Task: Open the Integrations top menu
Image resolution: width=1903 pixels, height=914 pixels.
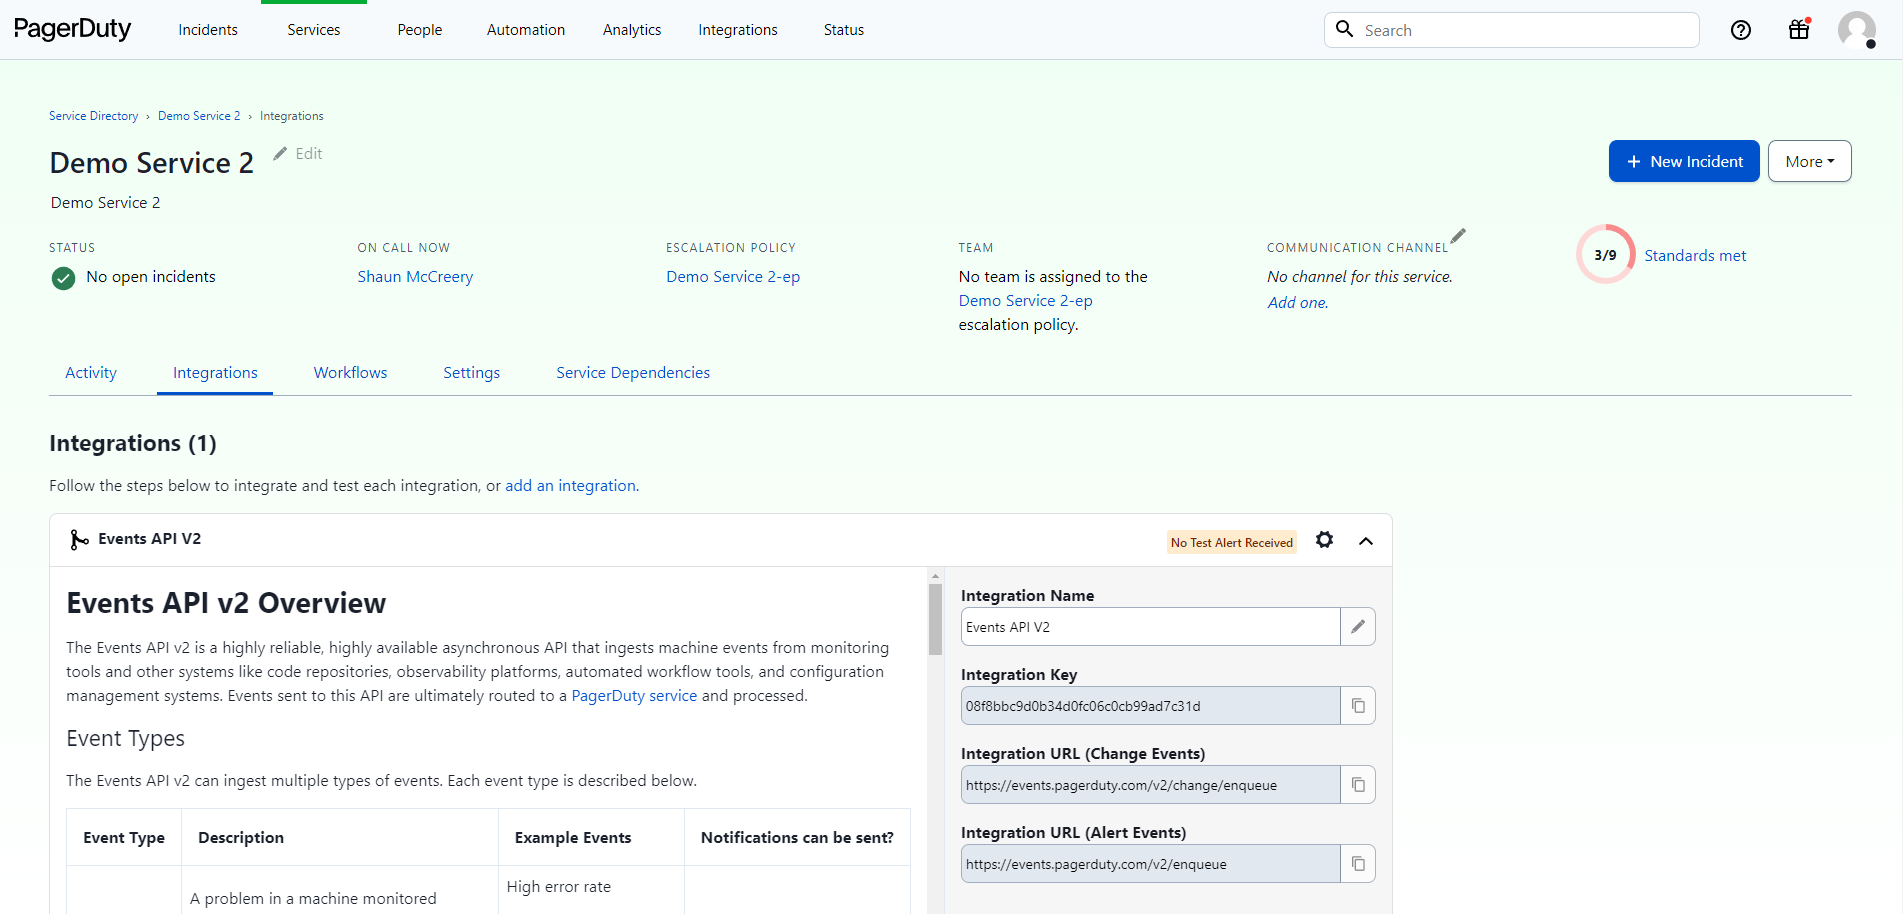Action: coord(738,30)
